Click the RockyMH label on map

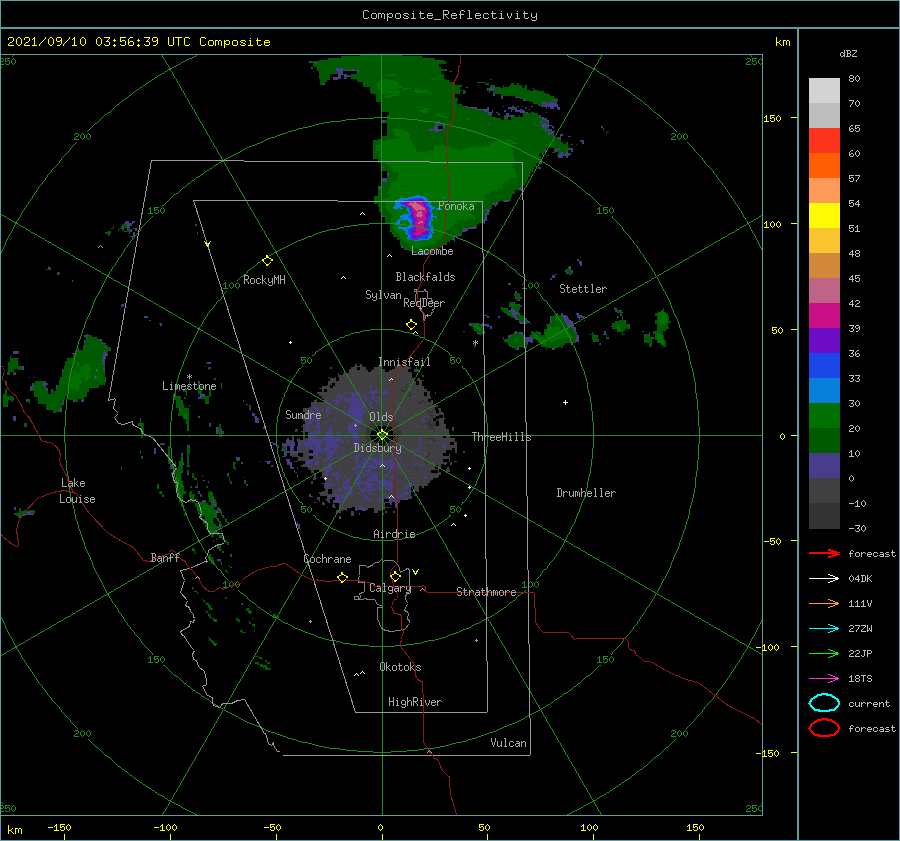264,280
